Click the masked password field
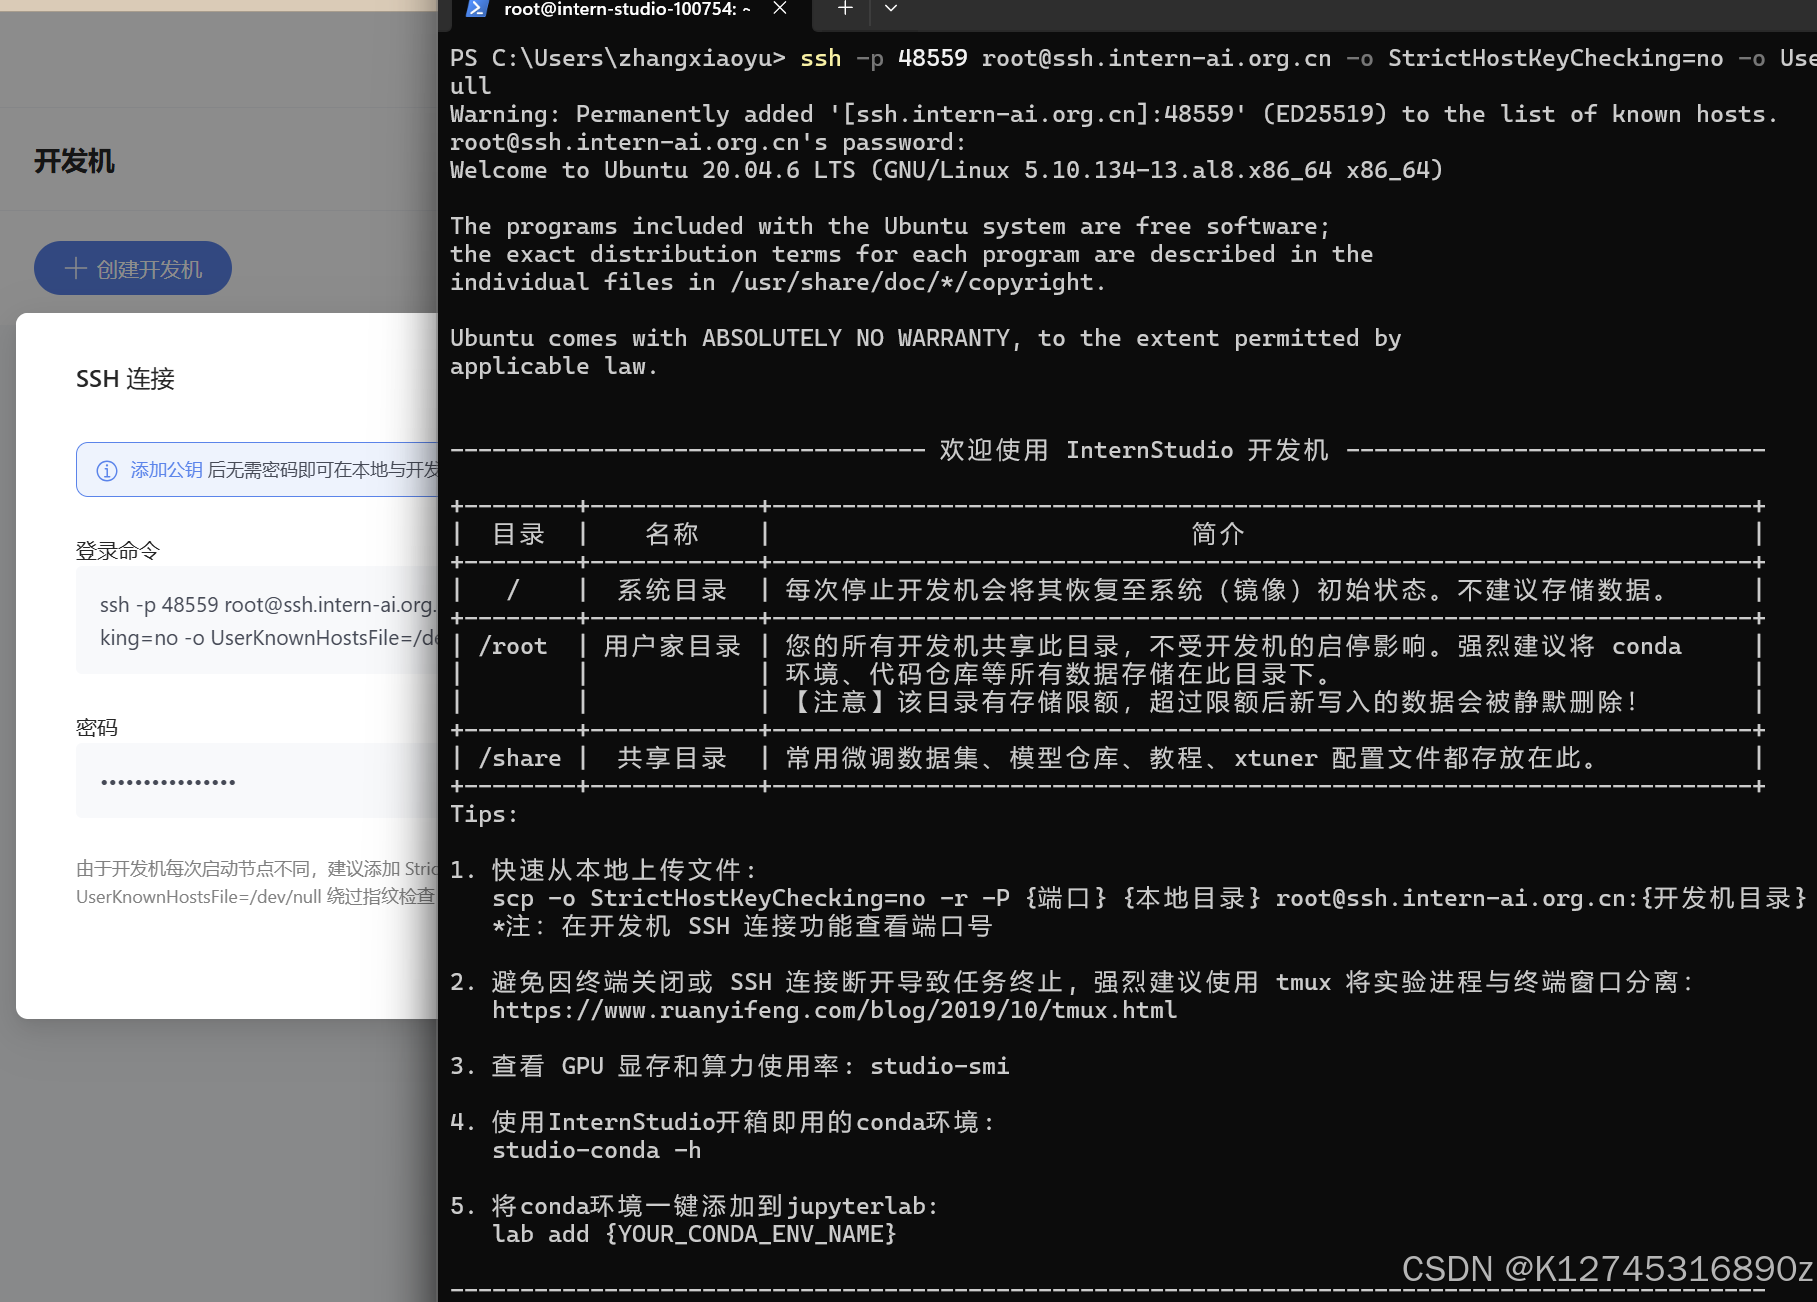The width and height of the screenshot is (1817, 1302). point(257,781)
